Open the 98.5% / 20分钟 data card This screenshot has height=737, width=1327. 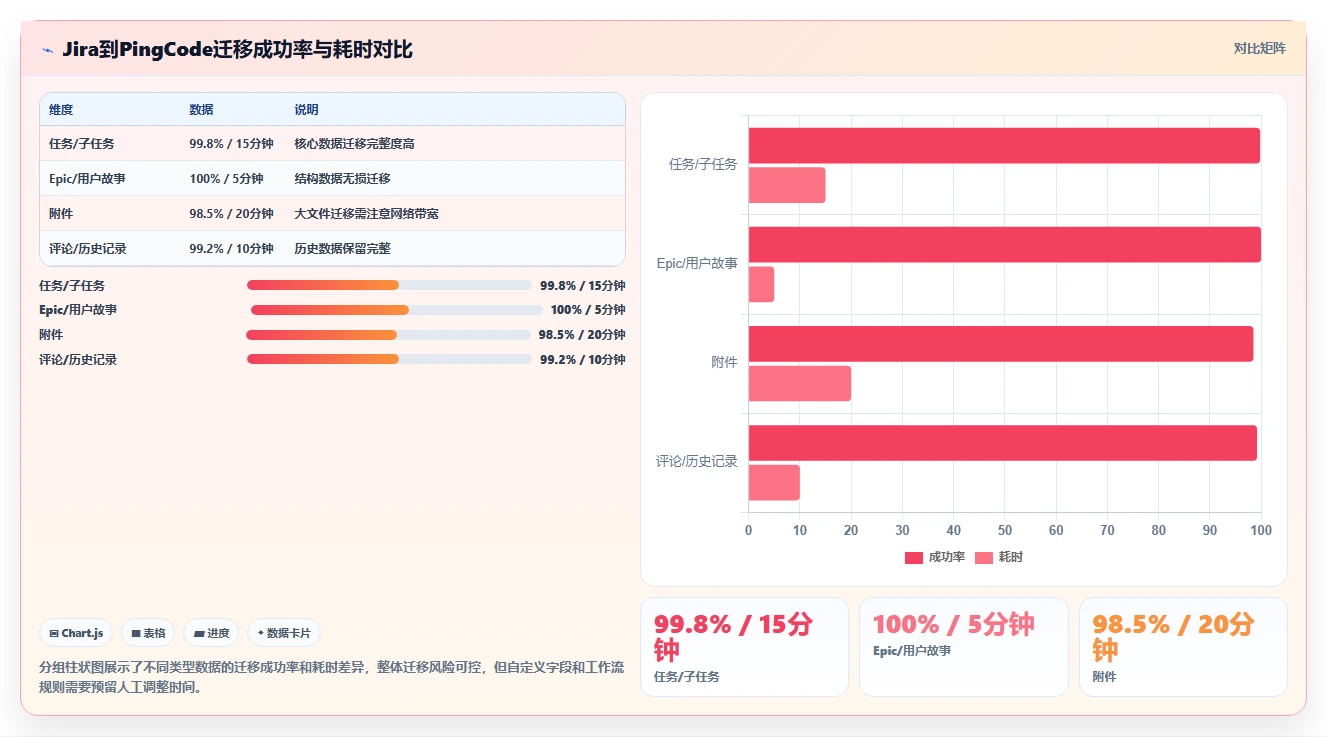click(1183, 647)
